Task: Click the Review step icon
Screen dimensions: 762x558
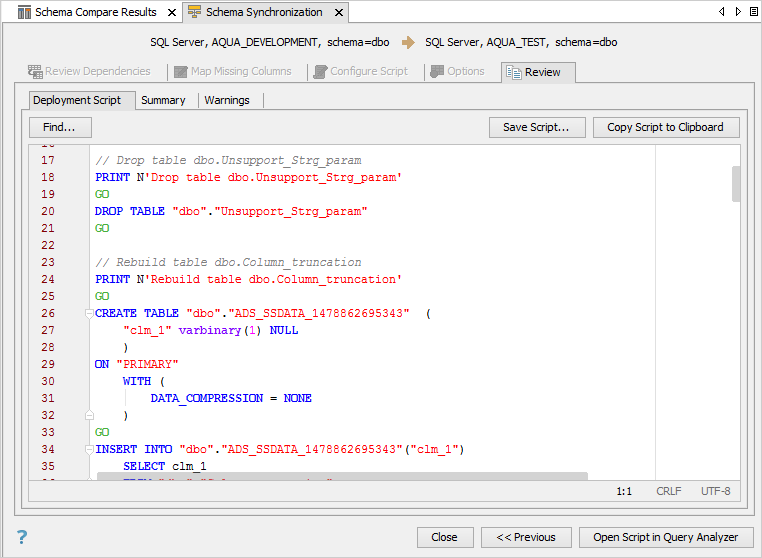Action: pos(513,72)
